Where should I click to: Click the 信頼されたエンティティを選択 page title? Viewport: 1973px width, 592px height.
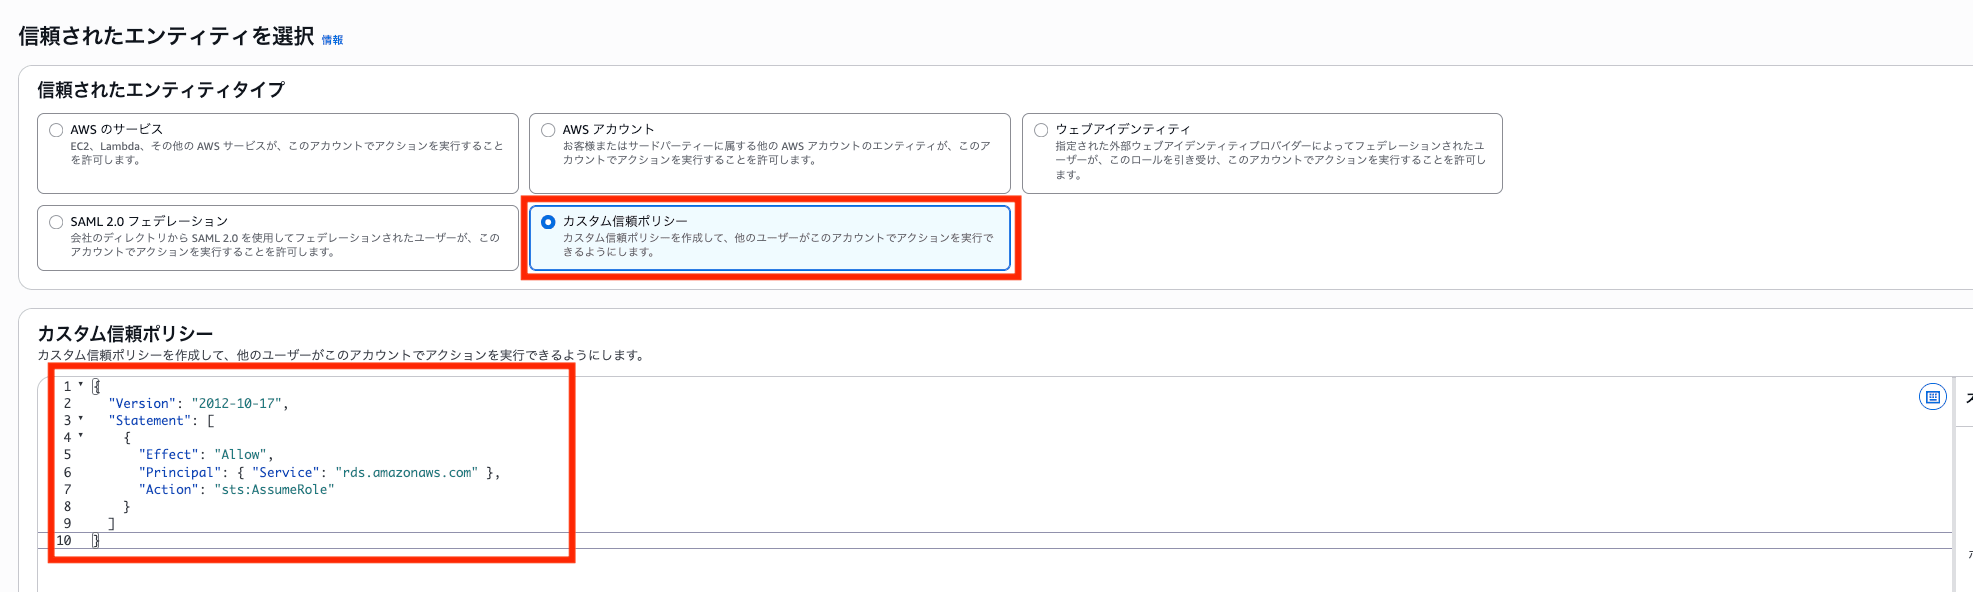(166, 36)
